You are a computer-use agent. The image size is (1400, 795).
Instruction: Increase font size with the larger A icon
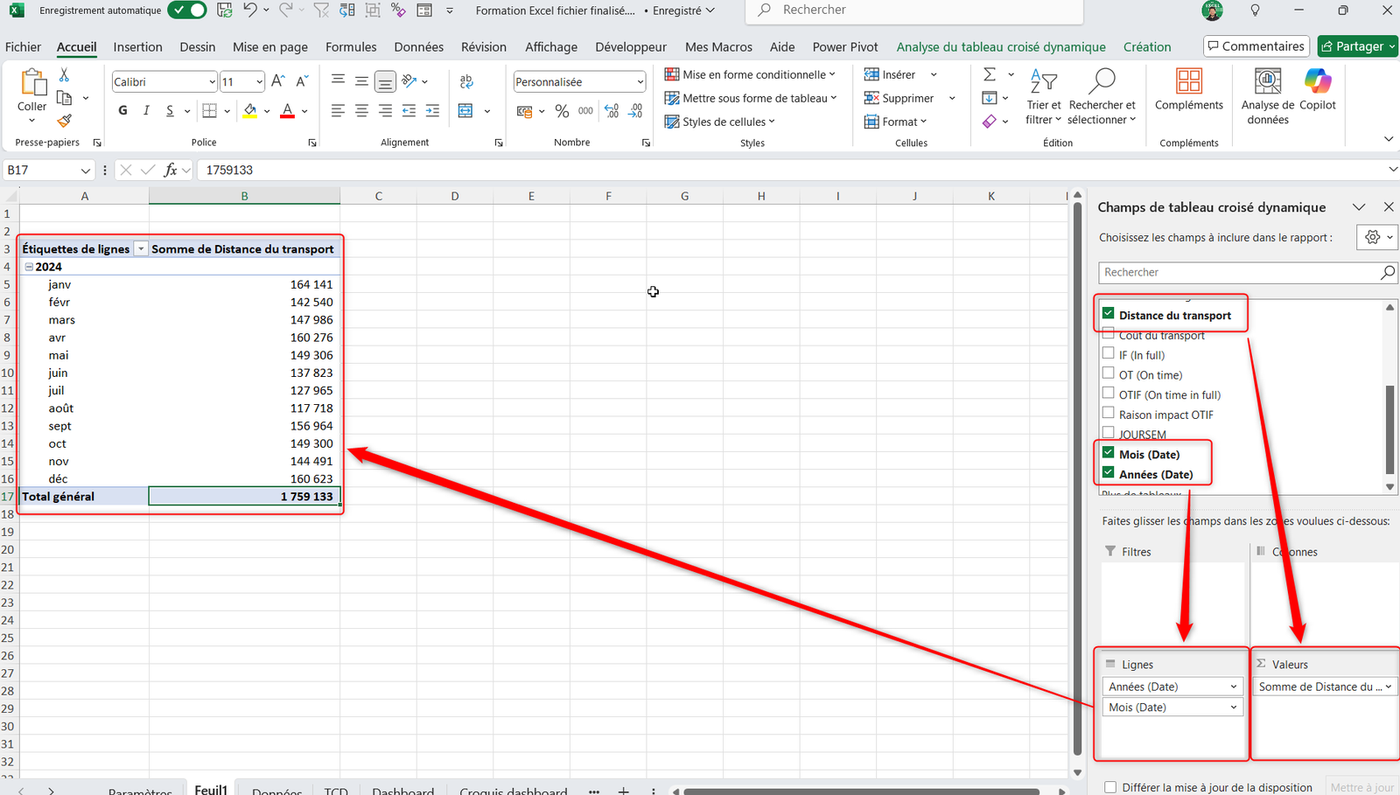279,82
